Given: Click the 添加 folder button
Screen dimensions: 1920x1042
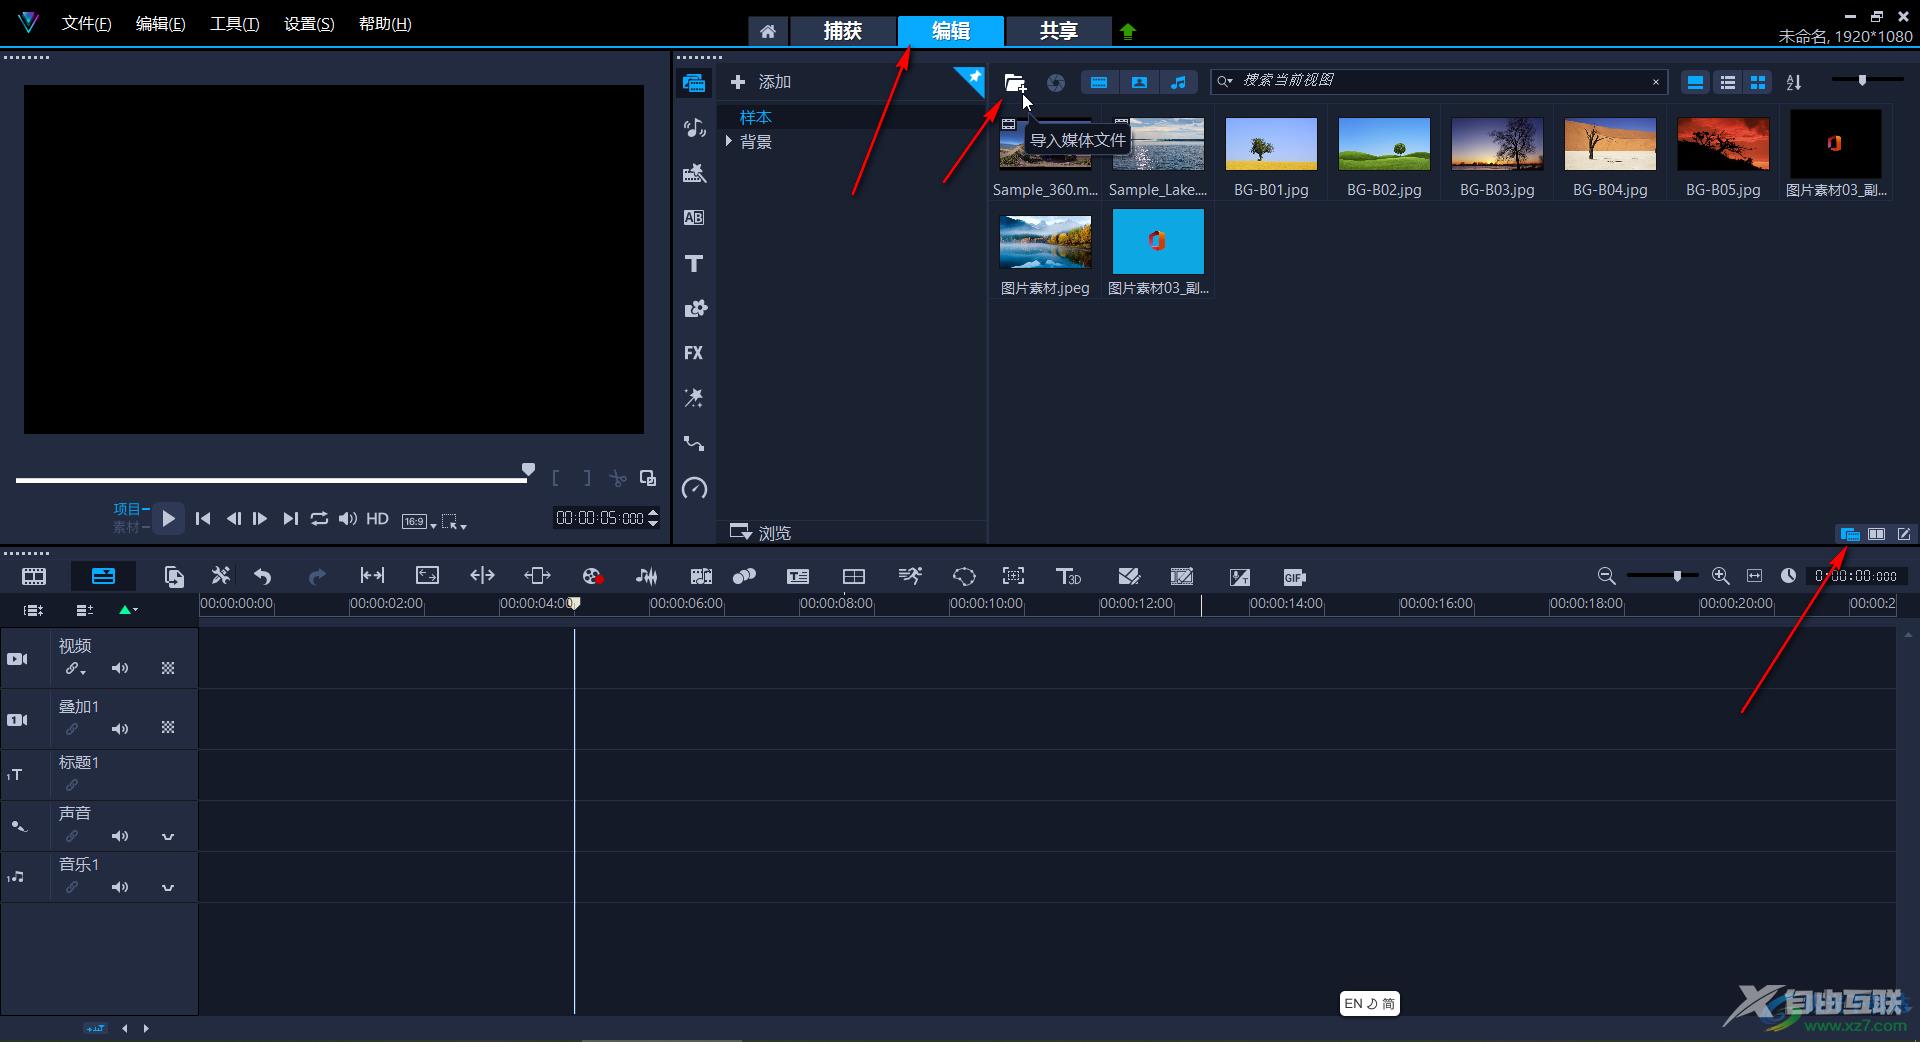Looking at the screenshot, I should coord(761,82).
